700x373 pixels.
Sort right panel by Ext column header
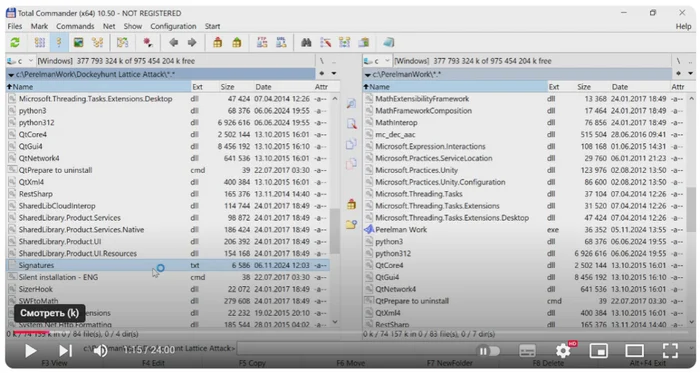(560, 87)
